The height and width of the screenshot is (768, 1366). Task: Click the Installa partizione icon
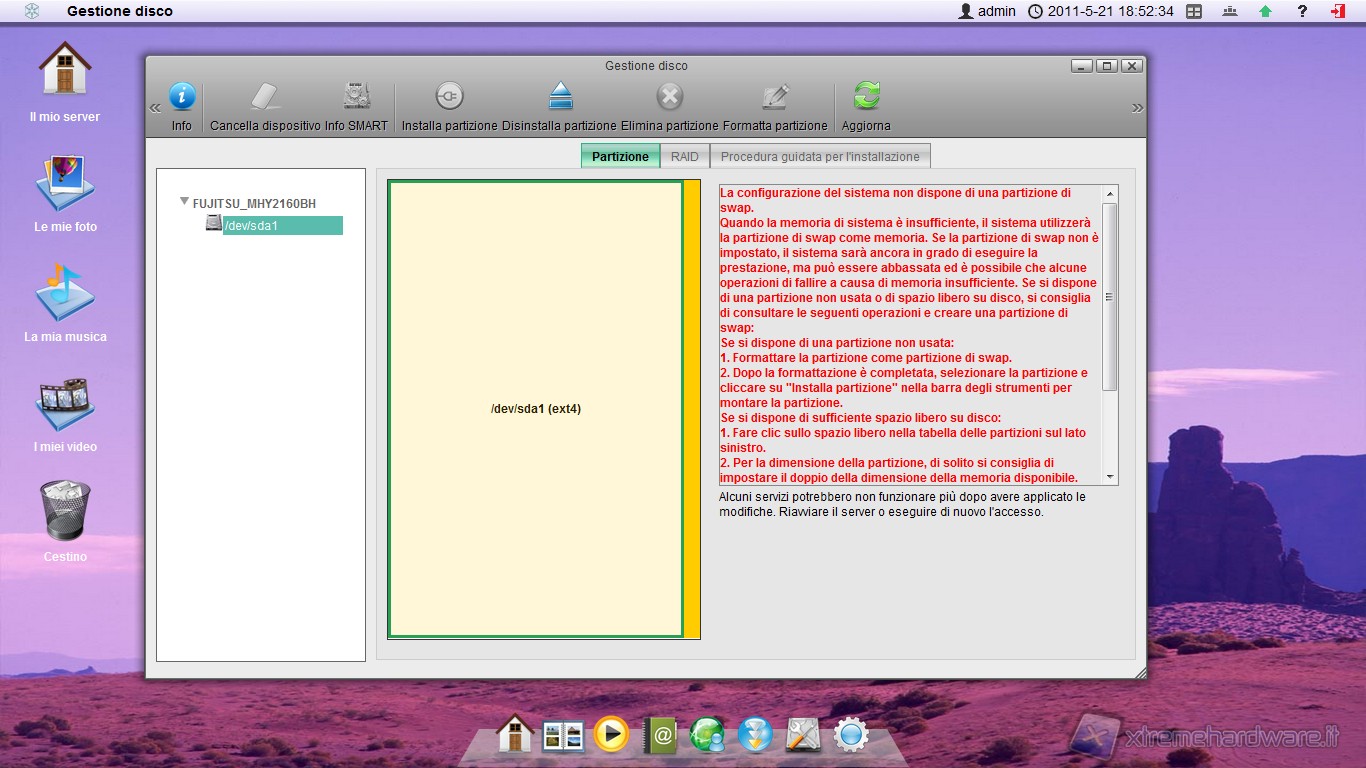[449, 97]
